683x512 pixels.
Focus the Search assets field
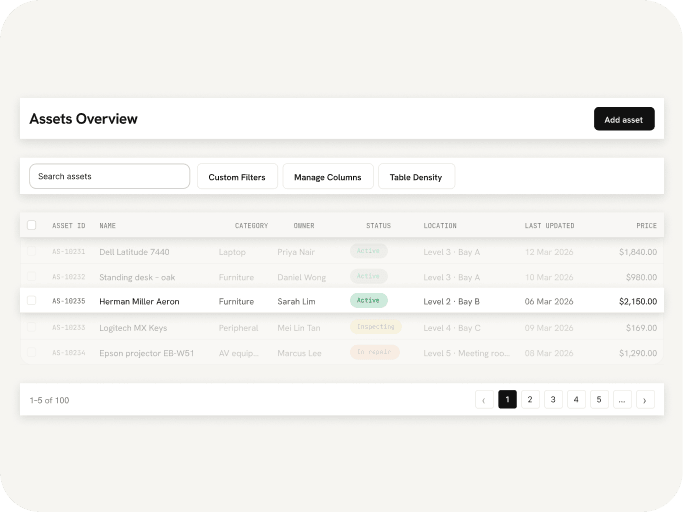coord(109,176)
